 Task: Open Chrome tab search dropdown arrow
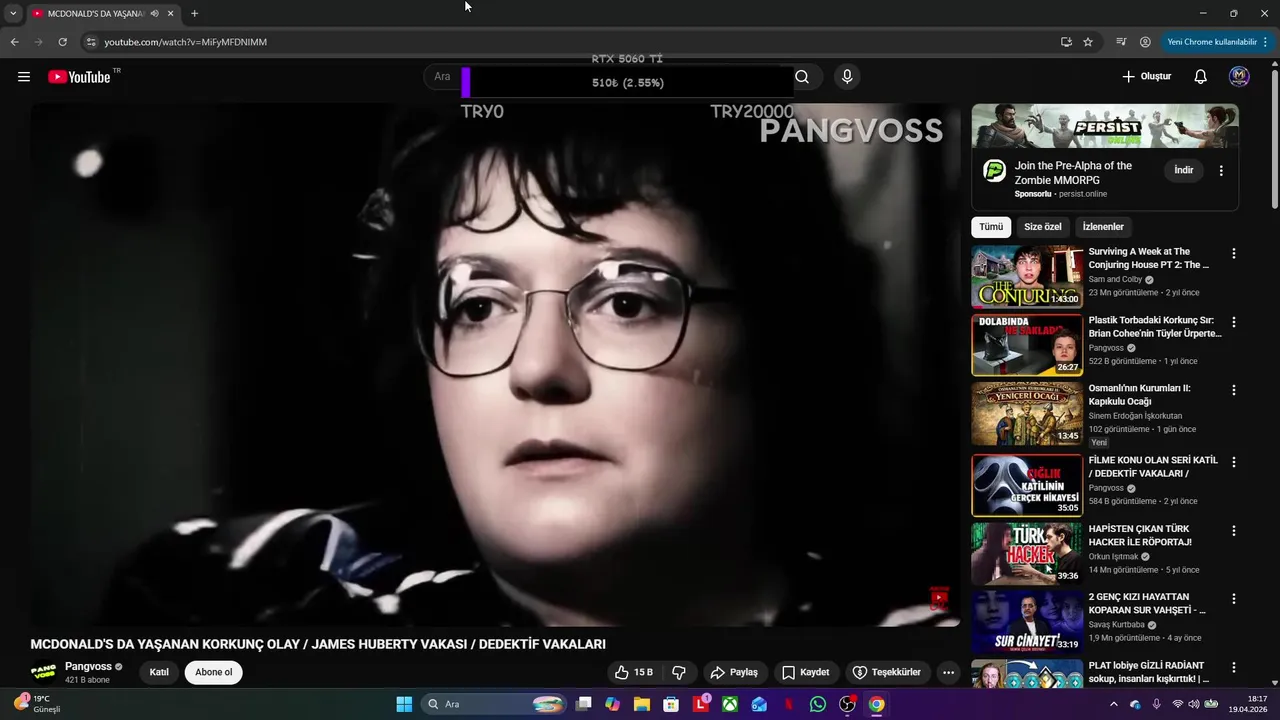tap(13, 14)
